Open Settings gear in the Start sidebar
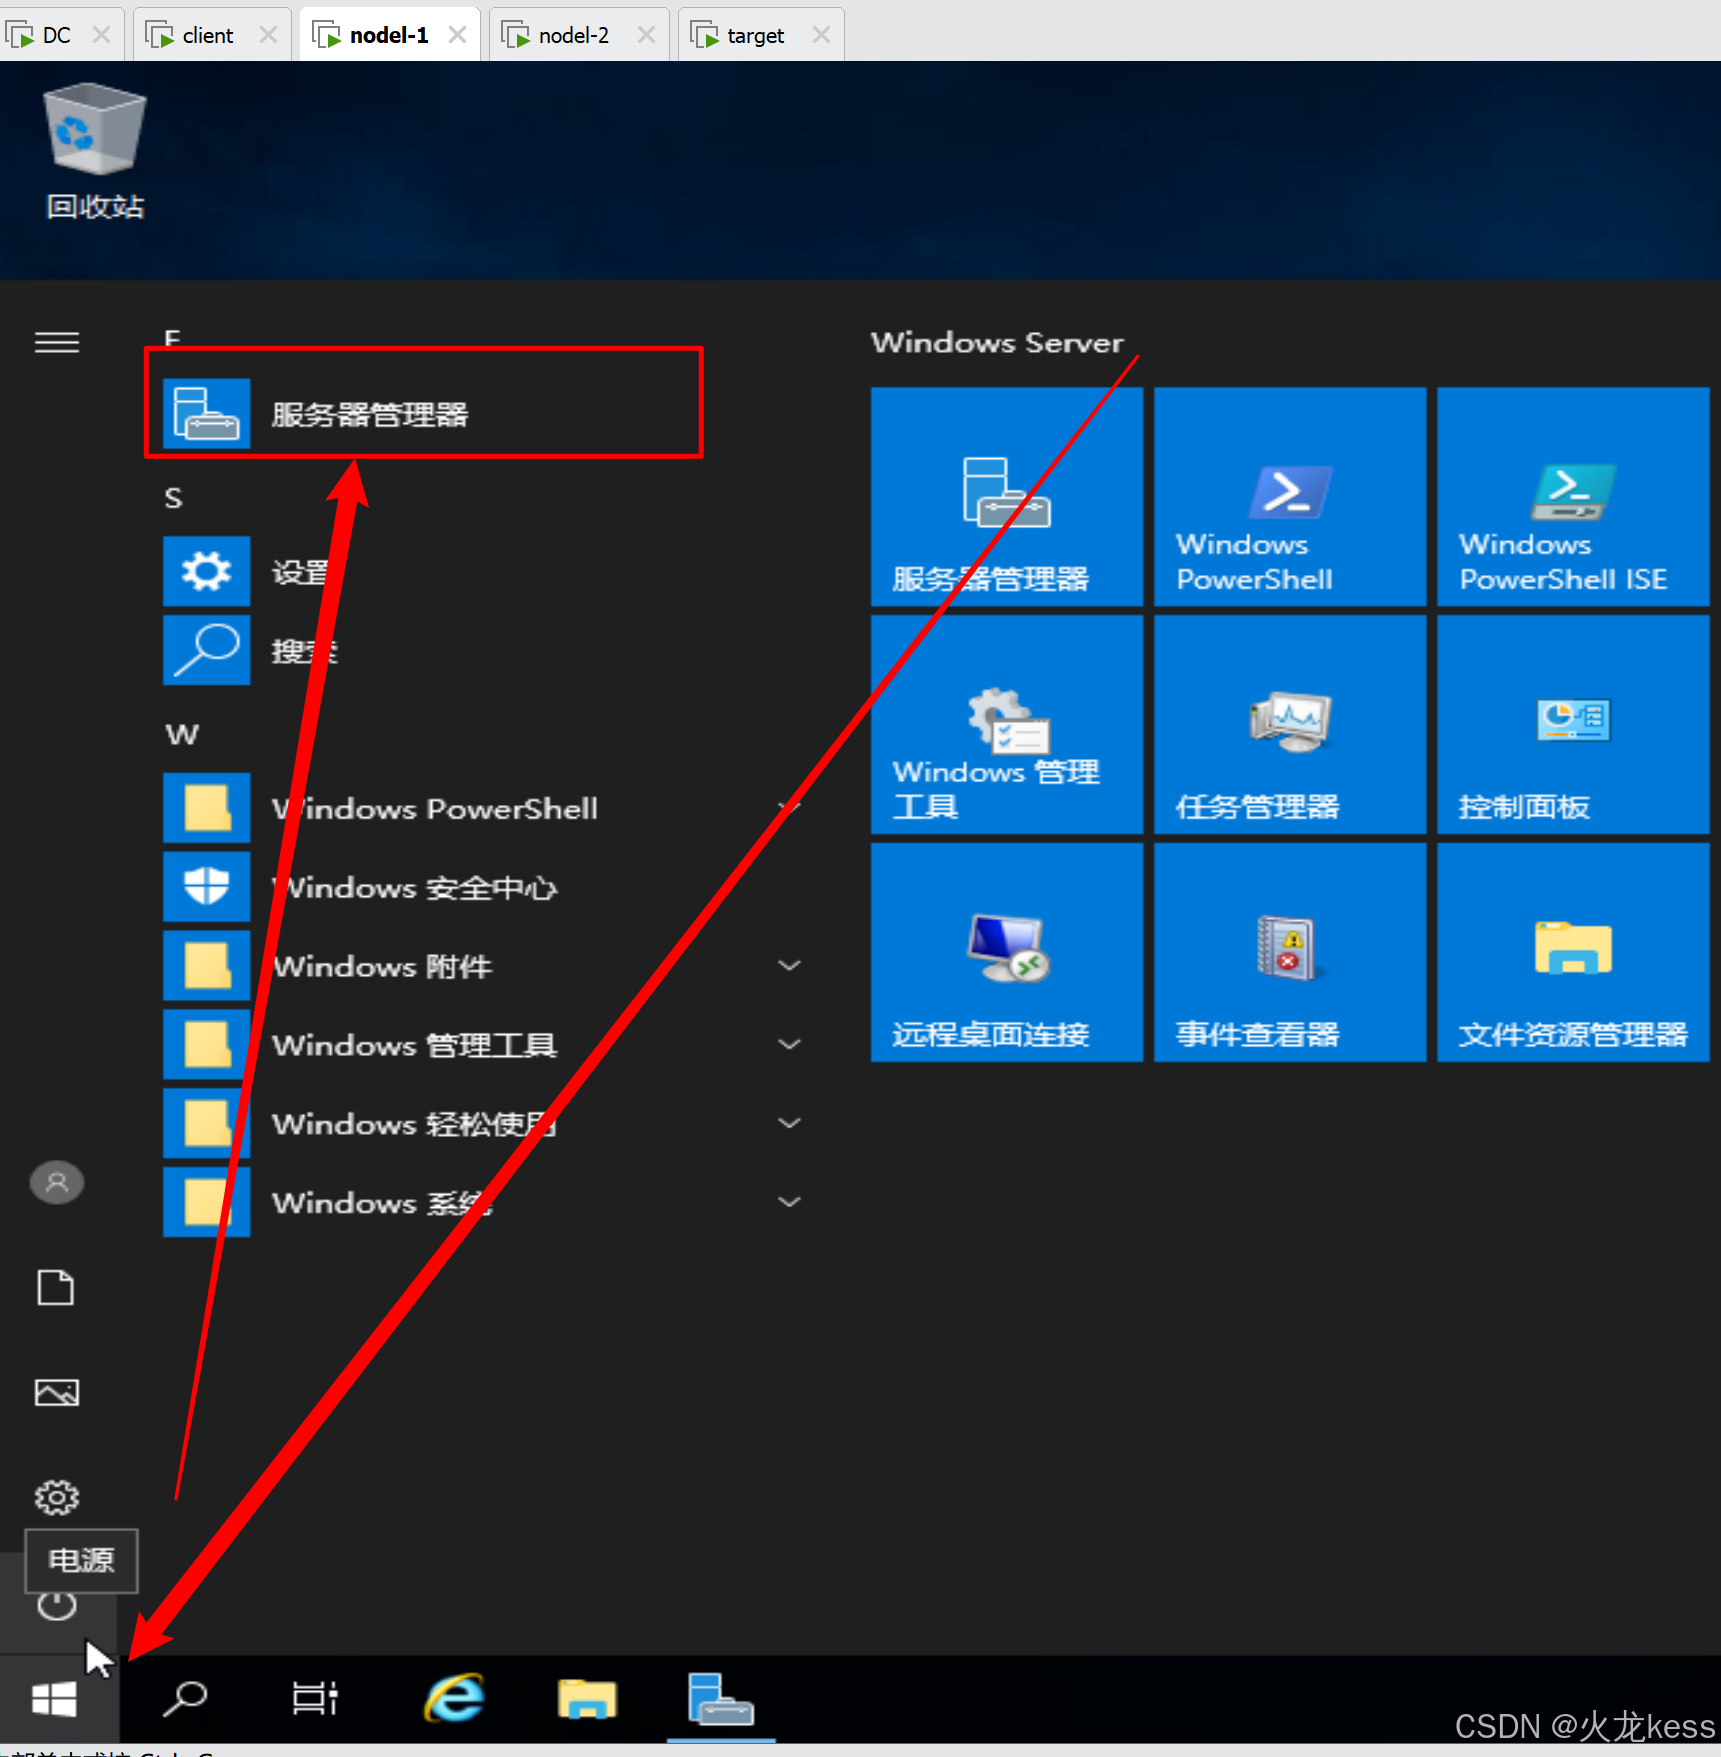Viewport: 1721px width, 1757px height. pyautogui.click(x=57, y=1497)
